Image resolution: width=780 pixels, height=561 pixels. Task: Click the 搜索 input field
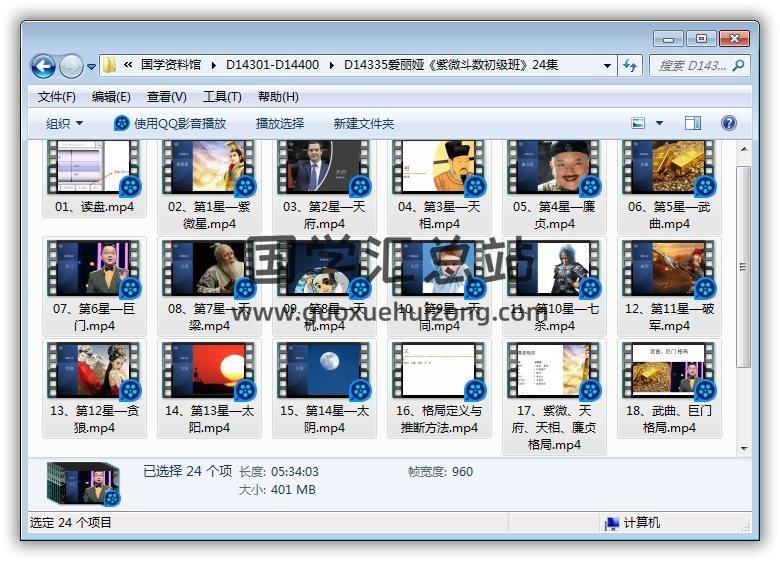(692, 66)
